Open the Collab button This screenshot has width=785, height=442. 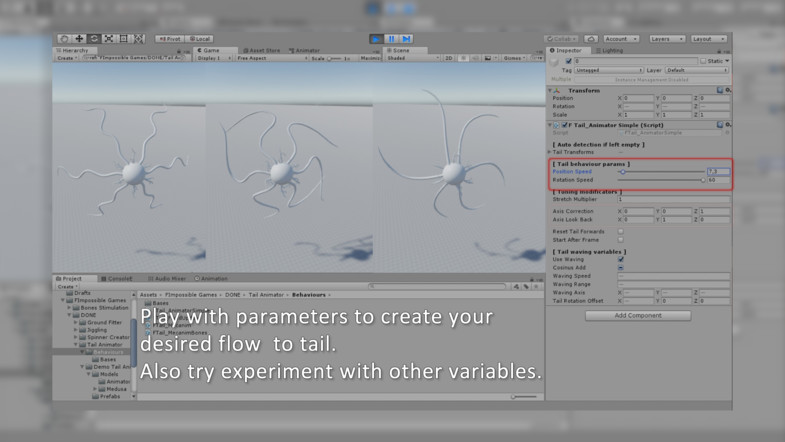pyautogui.click(x=561, y=39)
